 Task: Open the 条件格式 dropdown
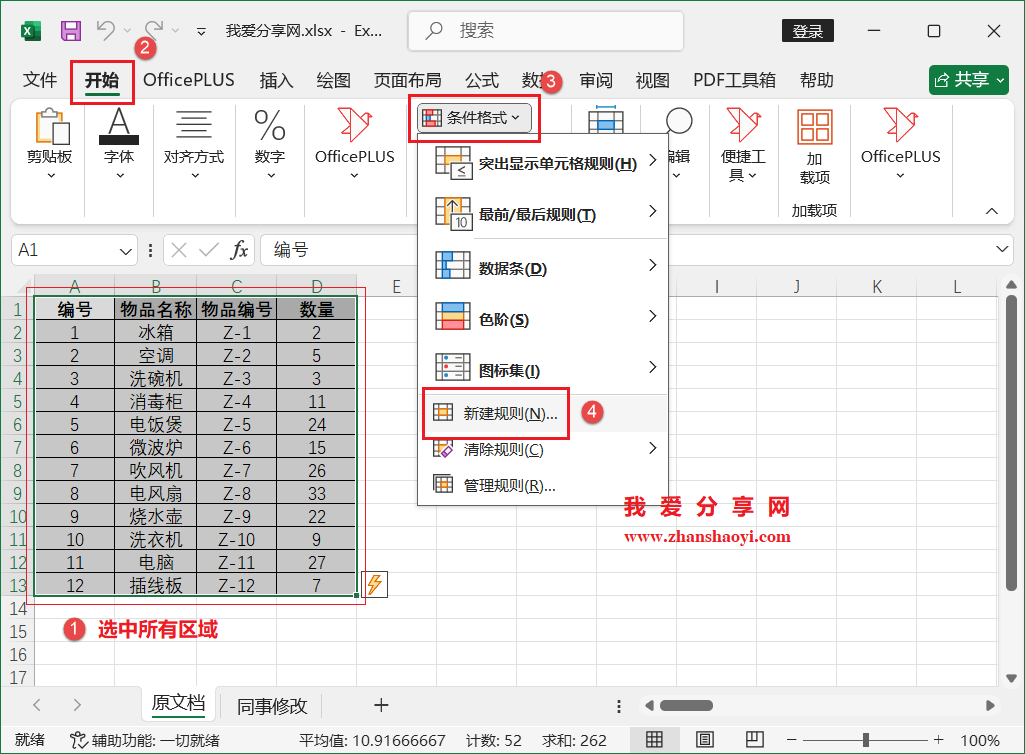[474, 117]
